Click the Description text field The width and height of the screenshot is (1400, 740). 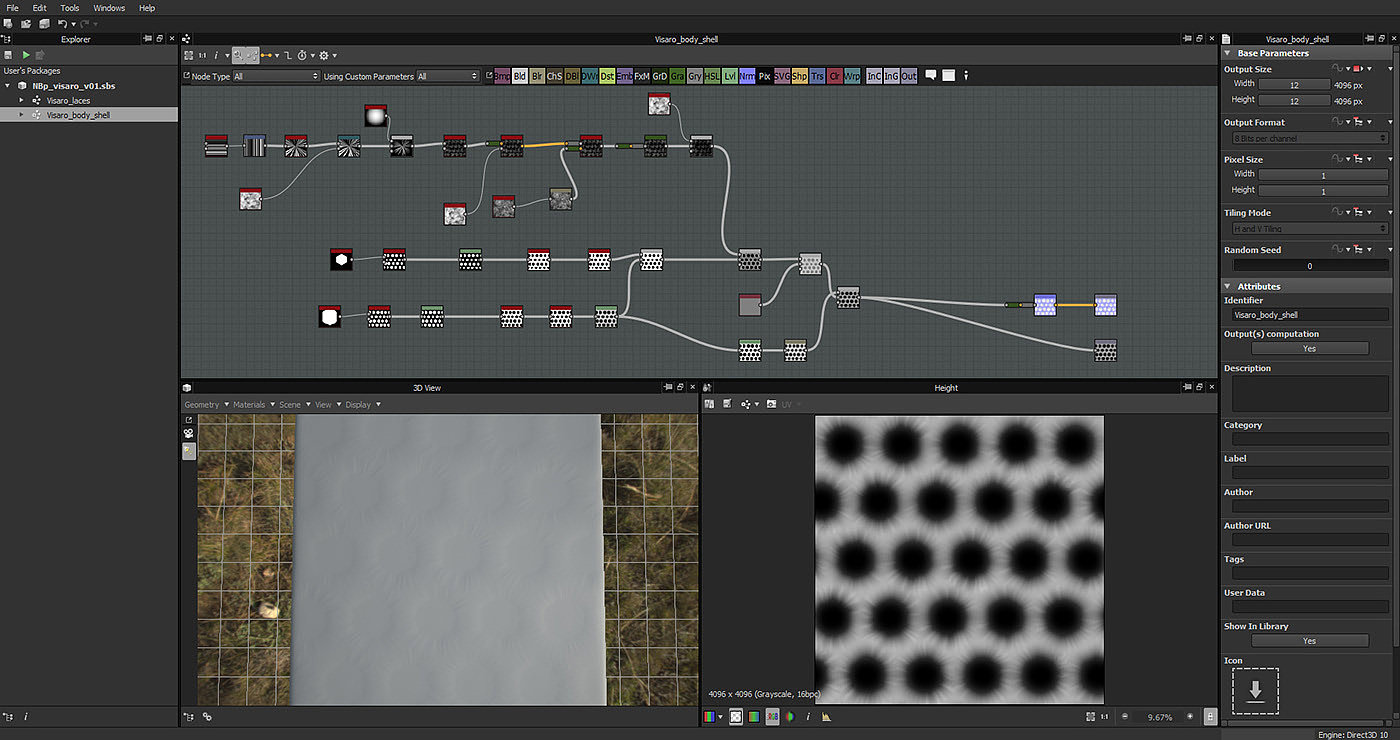point(1309,393)
